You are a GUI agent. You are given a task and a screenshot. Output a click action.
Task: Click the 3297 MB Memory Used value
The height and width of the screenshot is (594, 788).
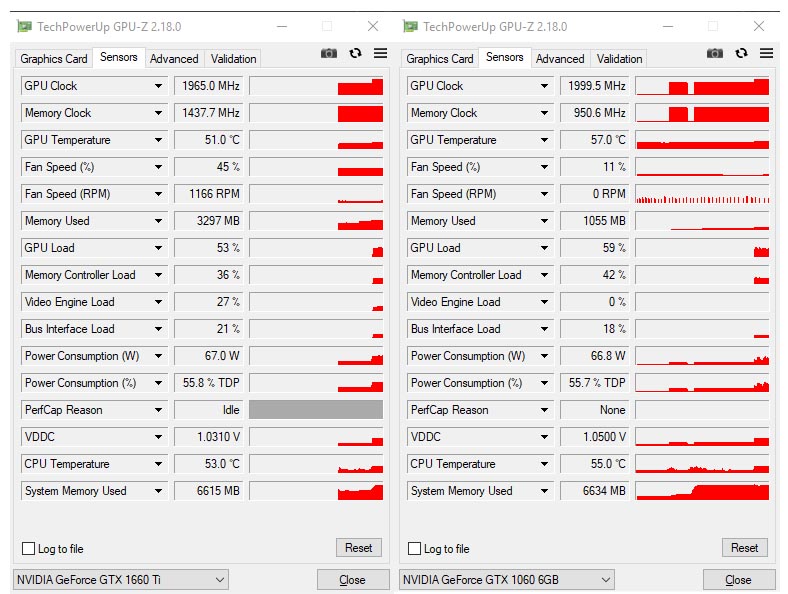(x=209, y=221)
